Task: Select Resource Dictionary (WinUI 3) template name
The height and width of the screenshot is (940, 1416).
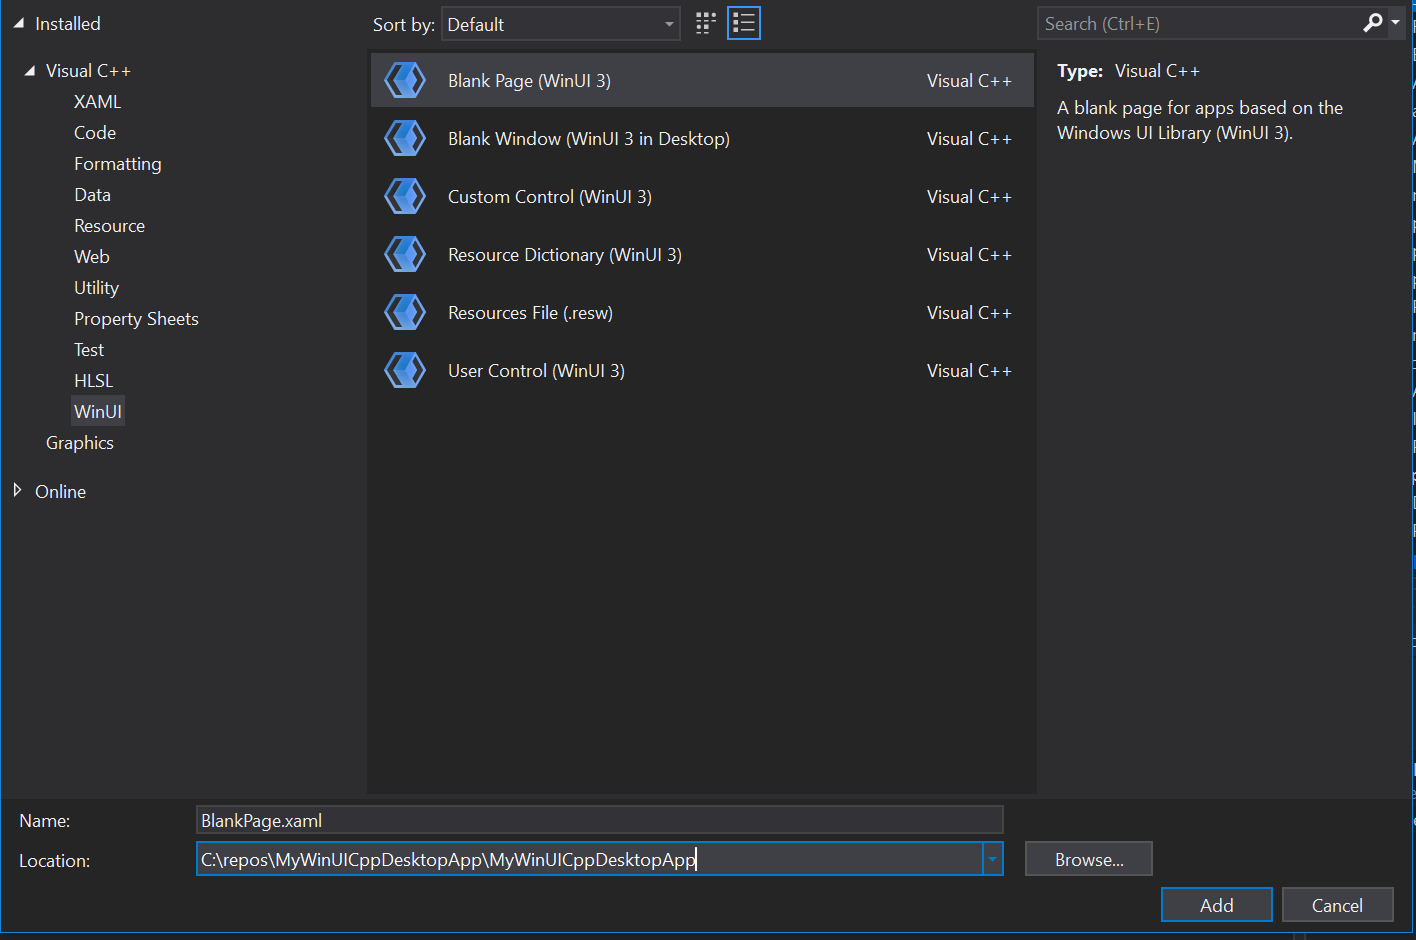Action: [x=565, y=255]
